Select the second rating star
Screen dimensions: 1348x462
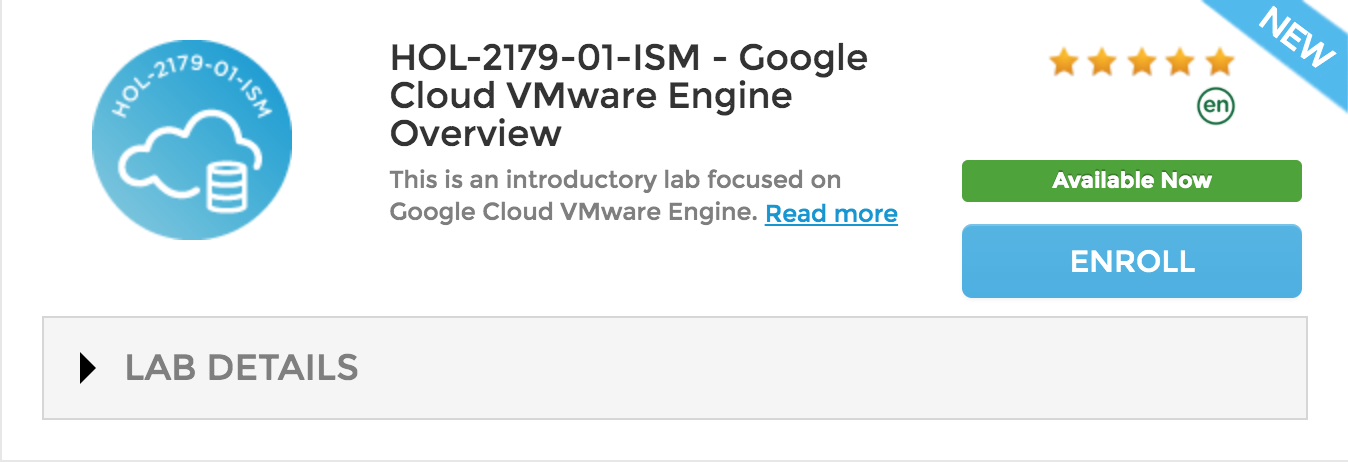click(1102, 63)
